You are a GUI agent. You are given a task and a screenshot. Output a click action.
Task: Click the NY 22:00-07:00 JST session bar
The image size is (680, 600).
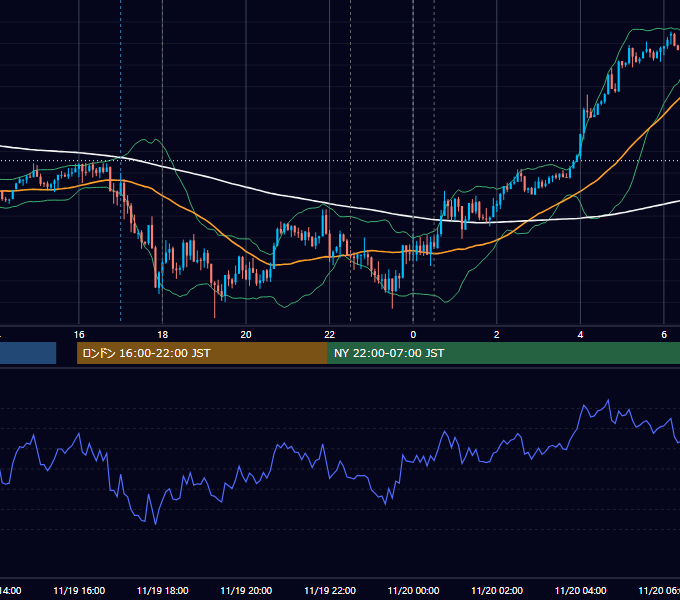(503, 353)
